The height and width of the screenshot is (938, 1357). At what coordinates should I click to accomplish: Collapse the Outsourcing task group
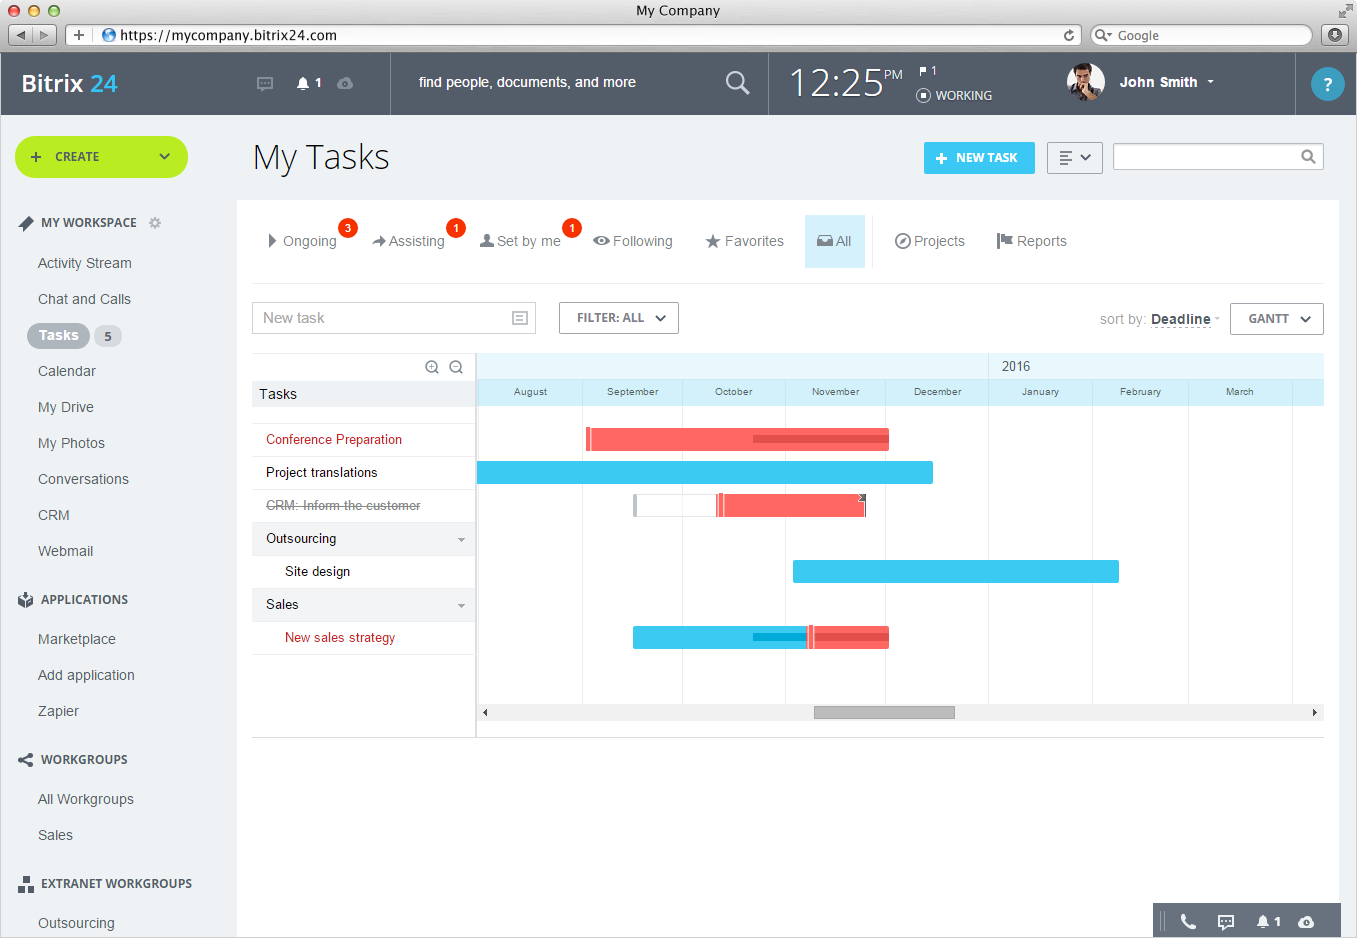coord(460,538)
